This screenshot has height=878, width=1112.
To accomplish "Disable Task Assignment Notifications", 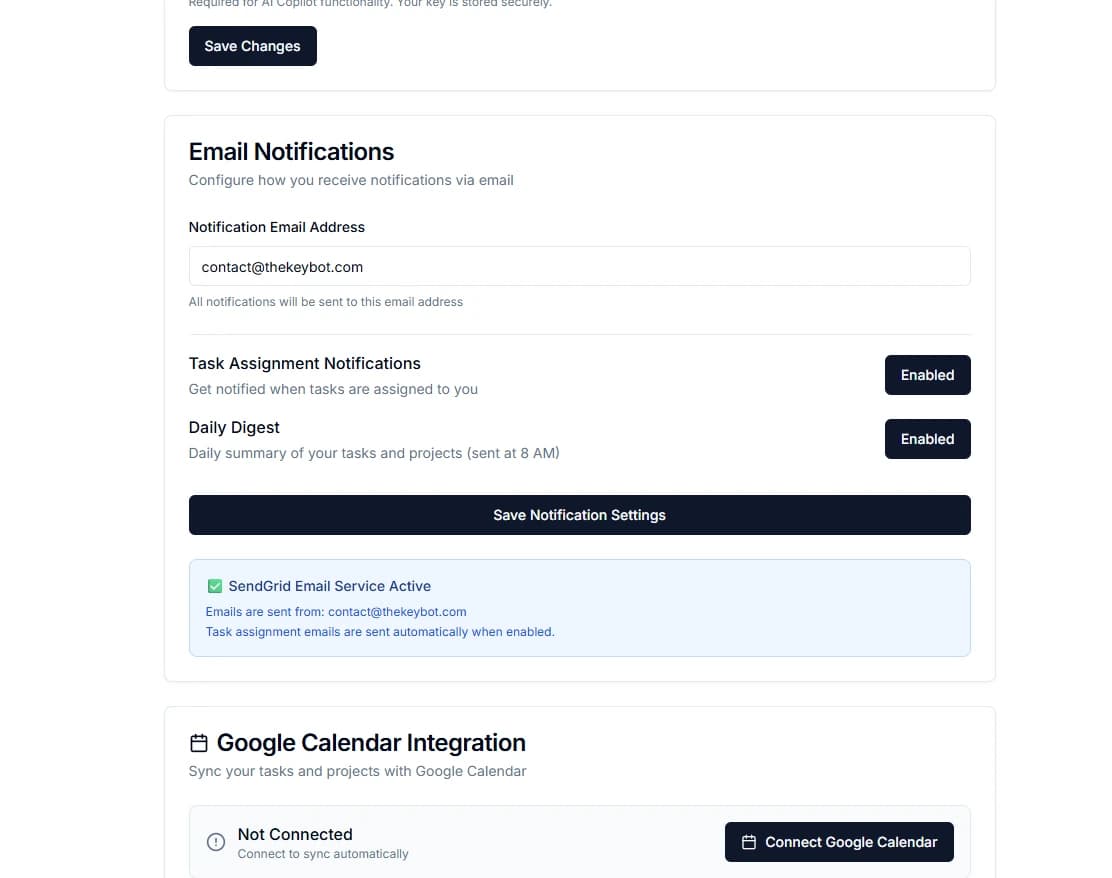I will pyautogui.click(x=927, y=375).
